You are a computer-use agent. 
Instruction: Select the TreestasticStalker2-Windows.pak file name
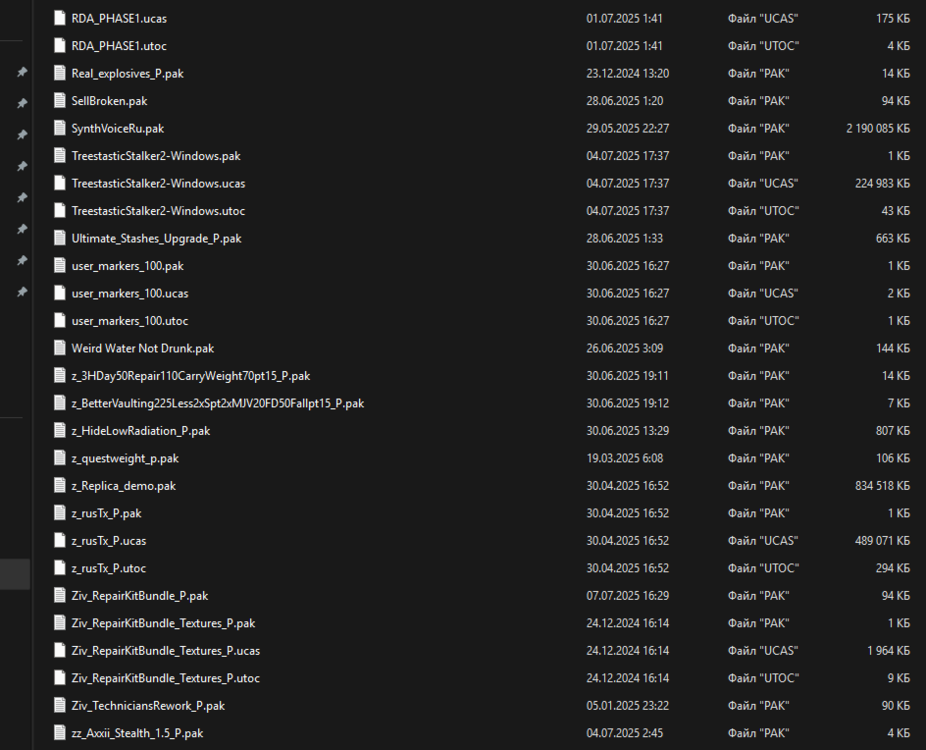tap(155, 156)
